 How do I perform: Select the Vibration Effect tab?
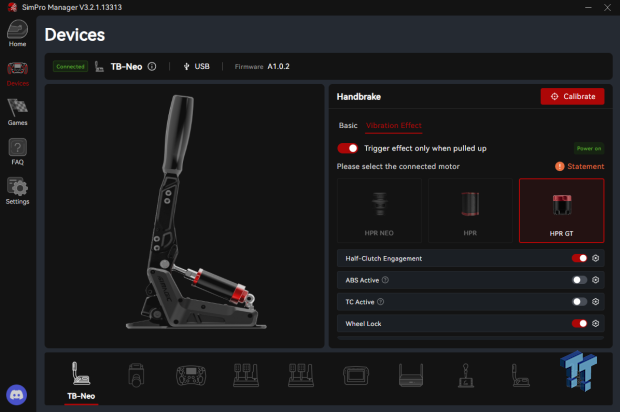[394, 125]
